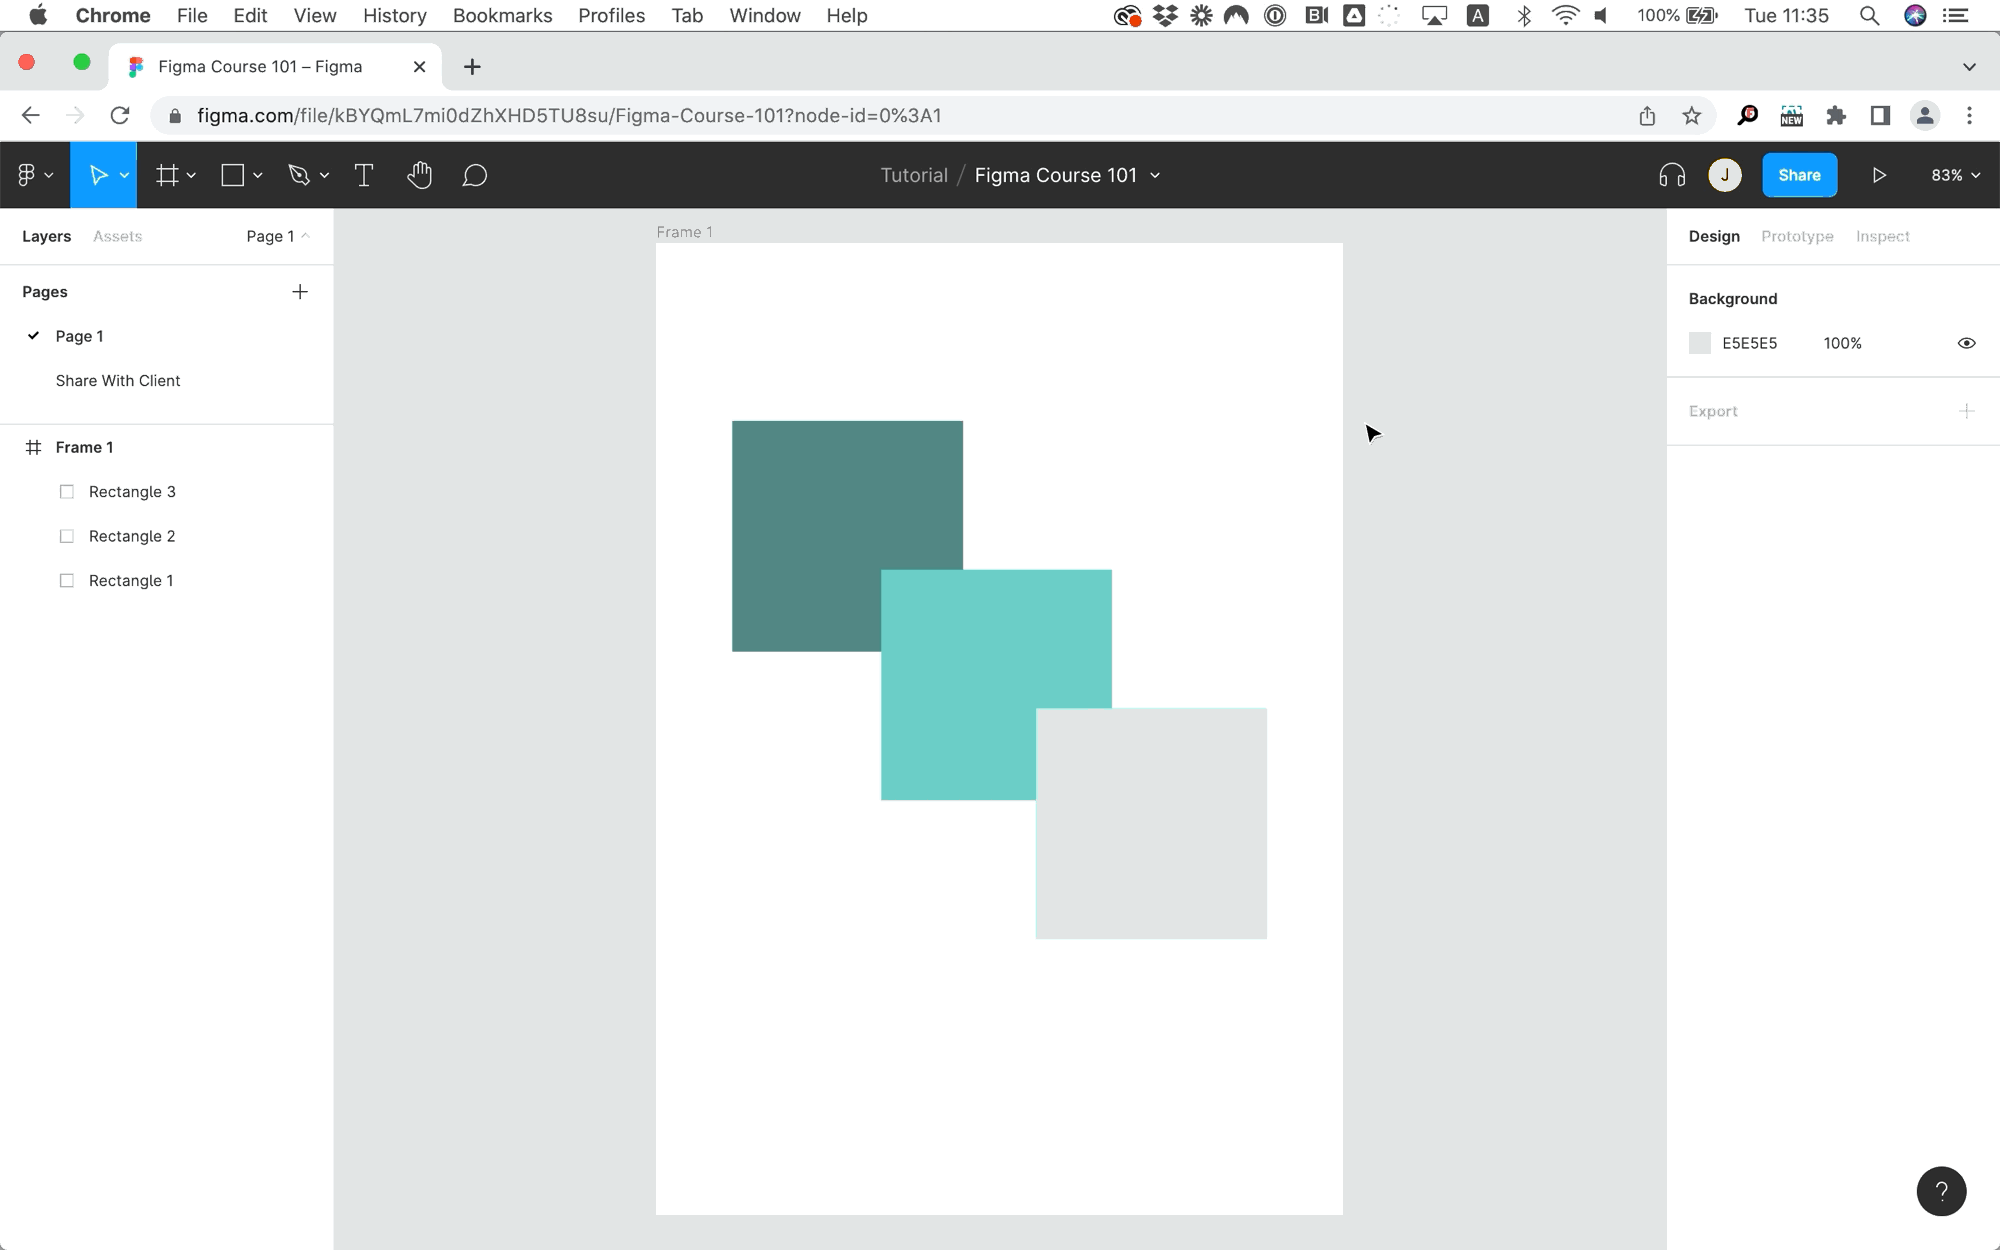The height and width of the screenshot is (1250, 2000).
Task: Start audio conversation with headphones icon
Action: point(1672,175)
